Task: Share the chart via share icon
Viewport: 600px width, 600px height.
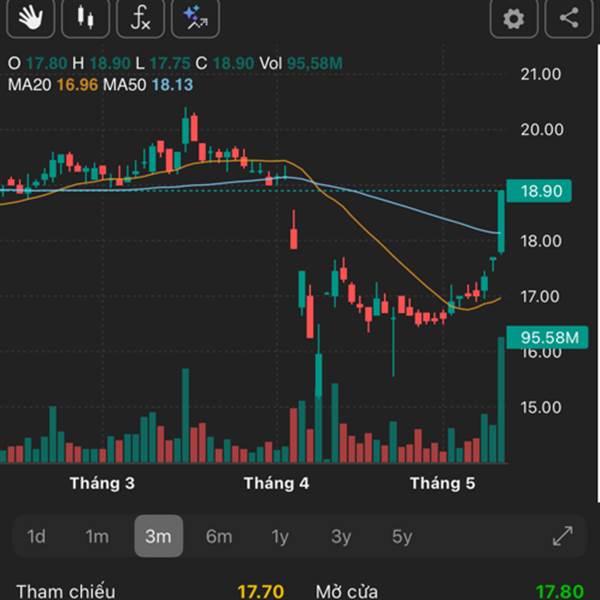Action: coord(569,17)
